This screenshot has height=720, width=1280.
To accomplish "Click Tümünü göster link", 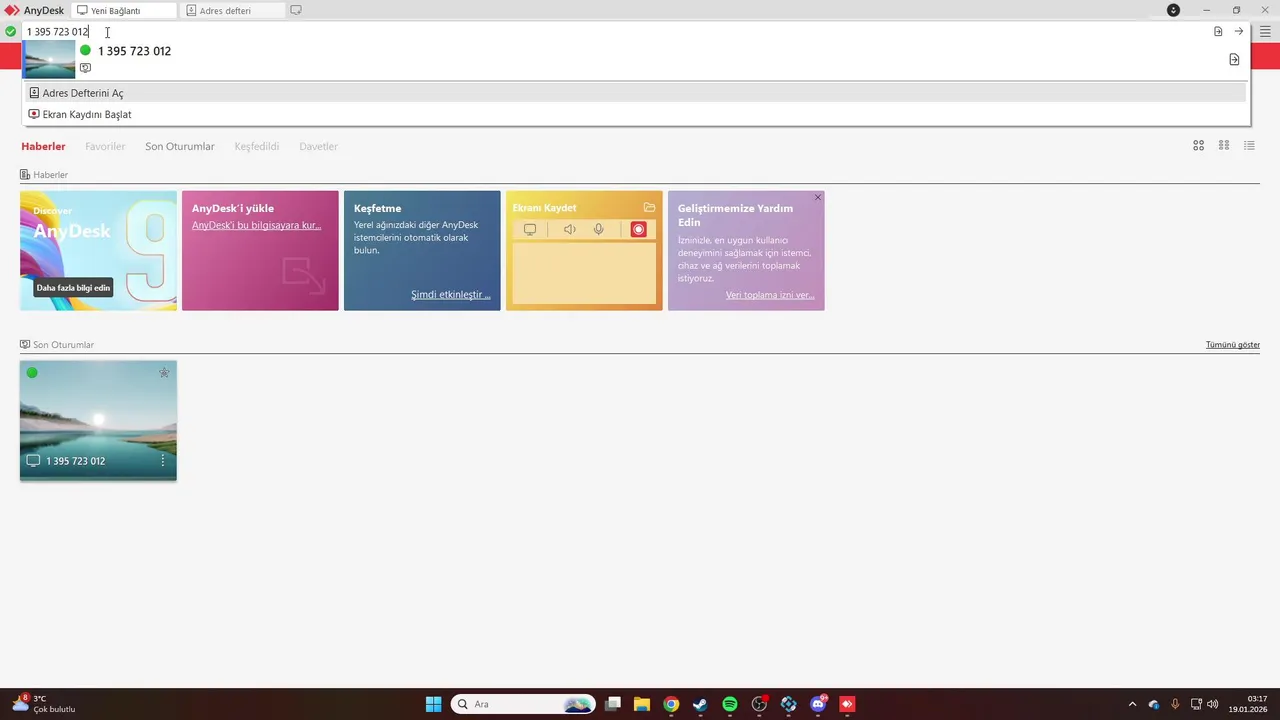I will coord(1233,345).
